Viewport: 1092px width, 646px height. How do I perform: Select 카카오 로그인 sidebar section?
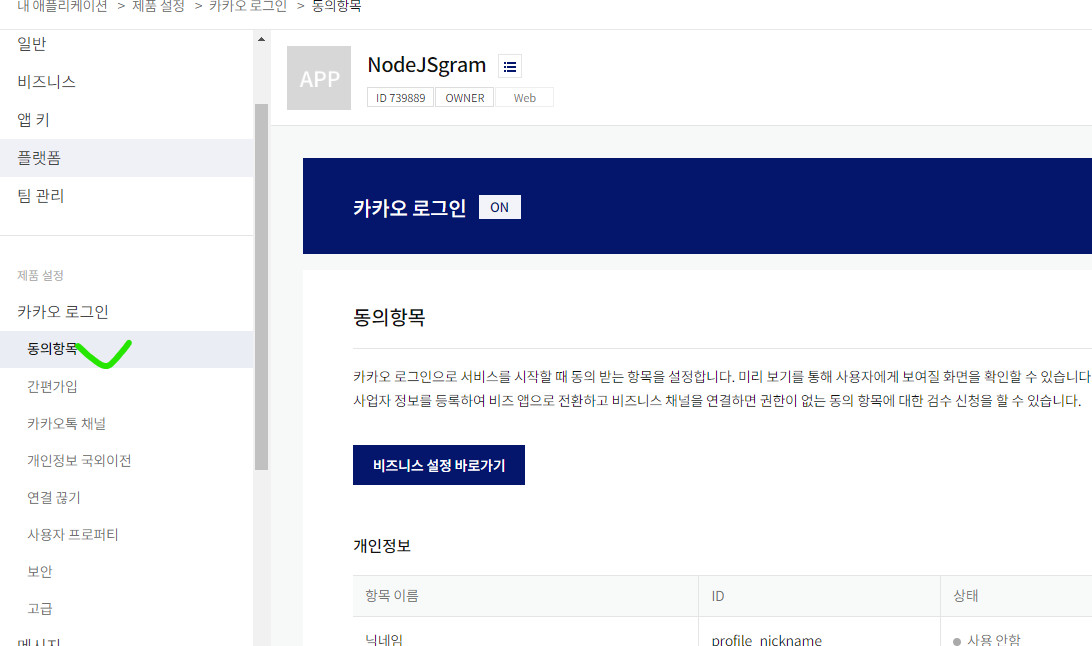click(x=63, y=312)
